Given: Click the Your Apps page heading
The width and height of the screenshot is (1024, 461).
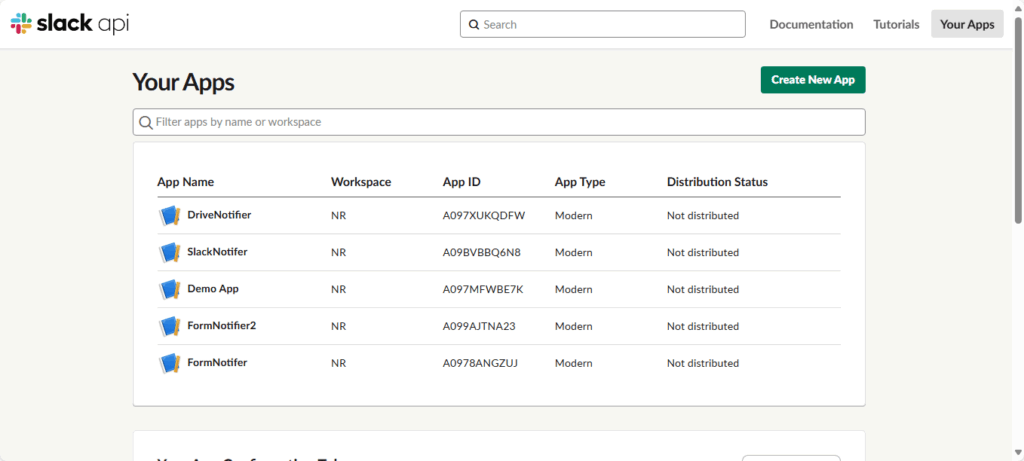Looking at the screenshot, I should pos(184,82).
